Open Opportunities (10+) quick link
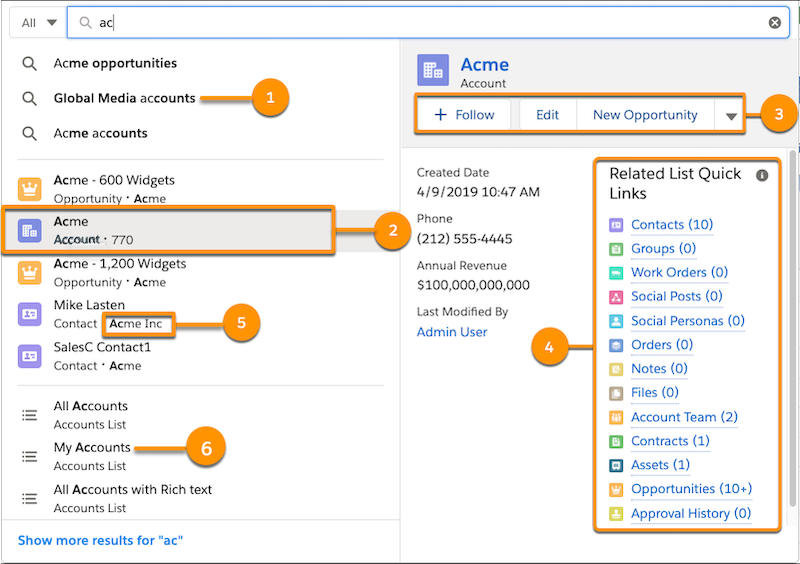Image resolution: width=800 pixels, height=564 pixels. (x=691, y=489)
